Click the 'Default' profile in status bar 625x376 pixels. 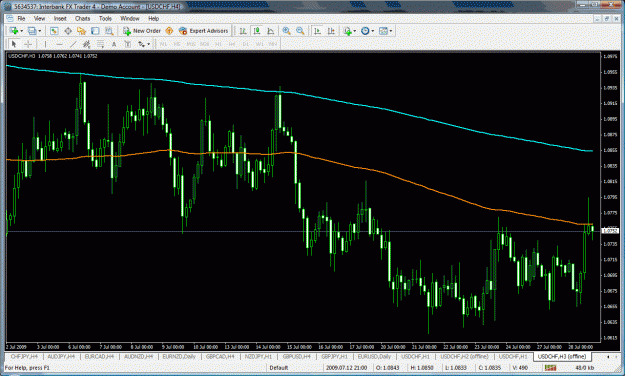279,368
